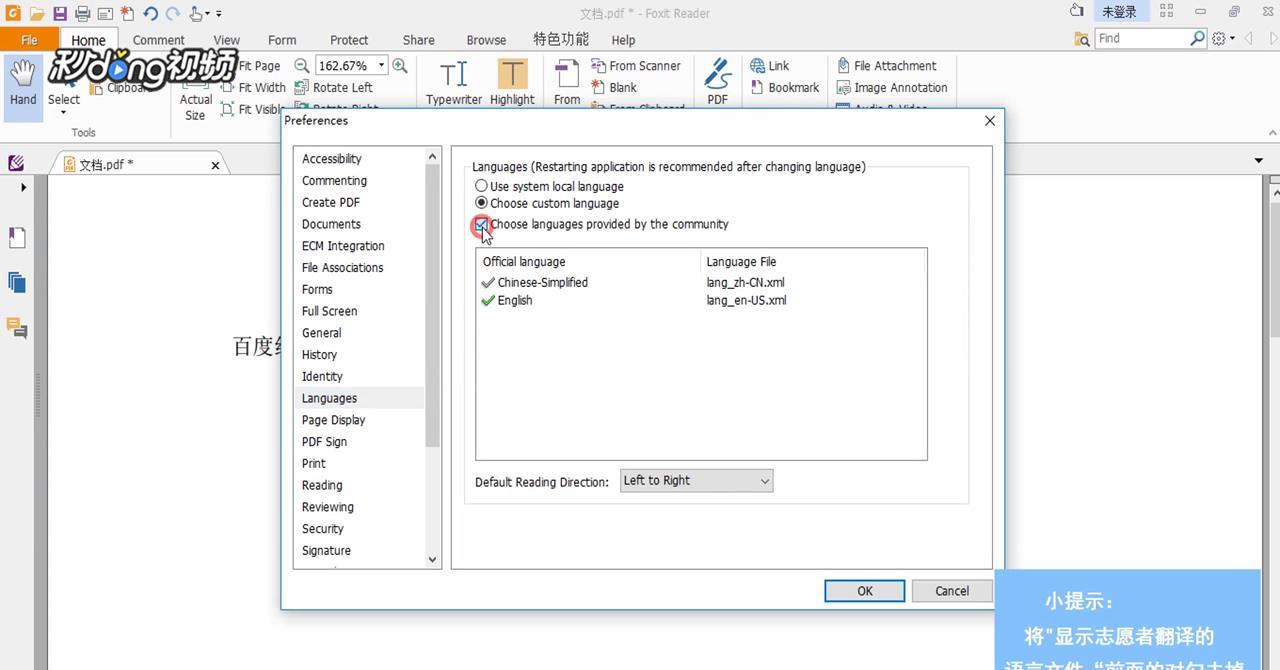Click into the Find search field
The height and width of the screenshot is (670, 1280).
point(1141,38)
